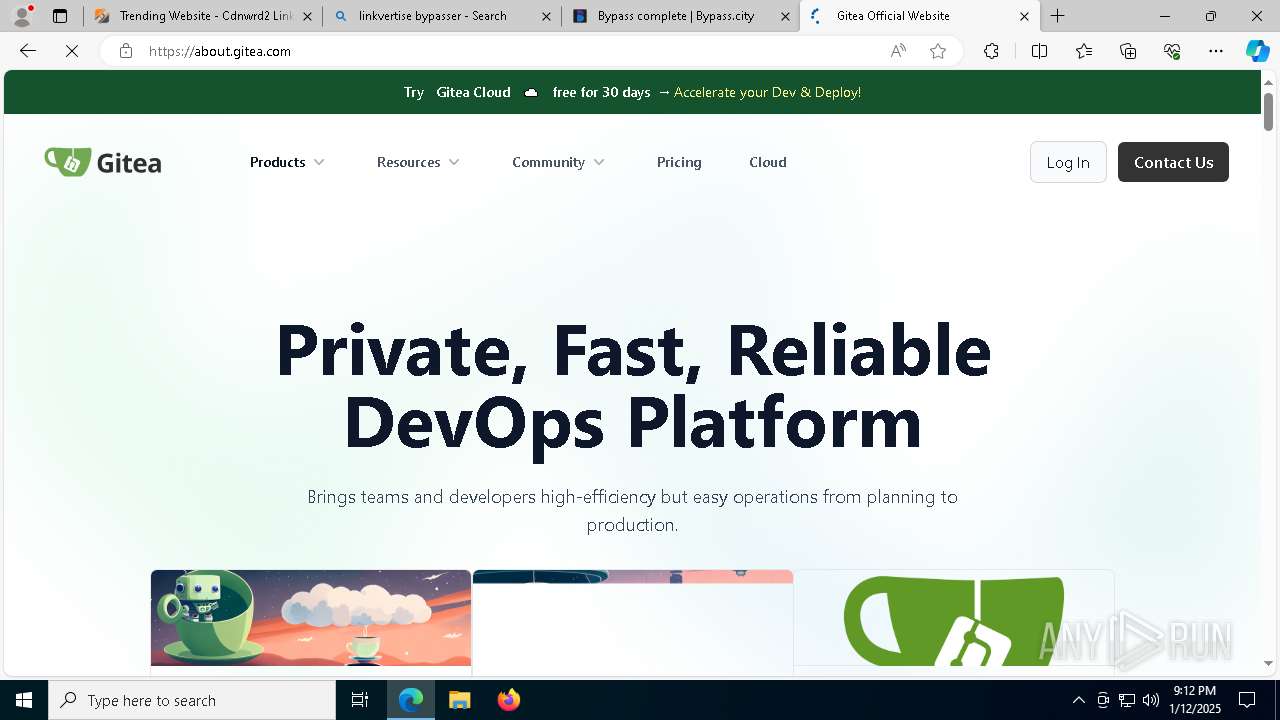1280x720 pixels.
Task: Click the taskbar clock and date
Action: point(1194,700)
